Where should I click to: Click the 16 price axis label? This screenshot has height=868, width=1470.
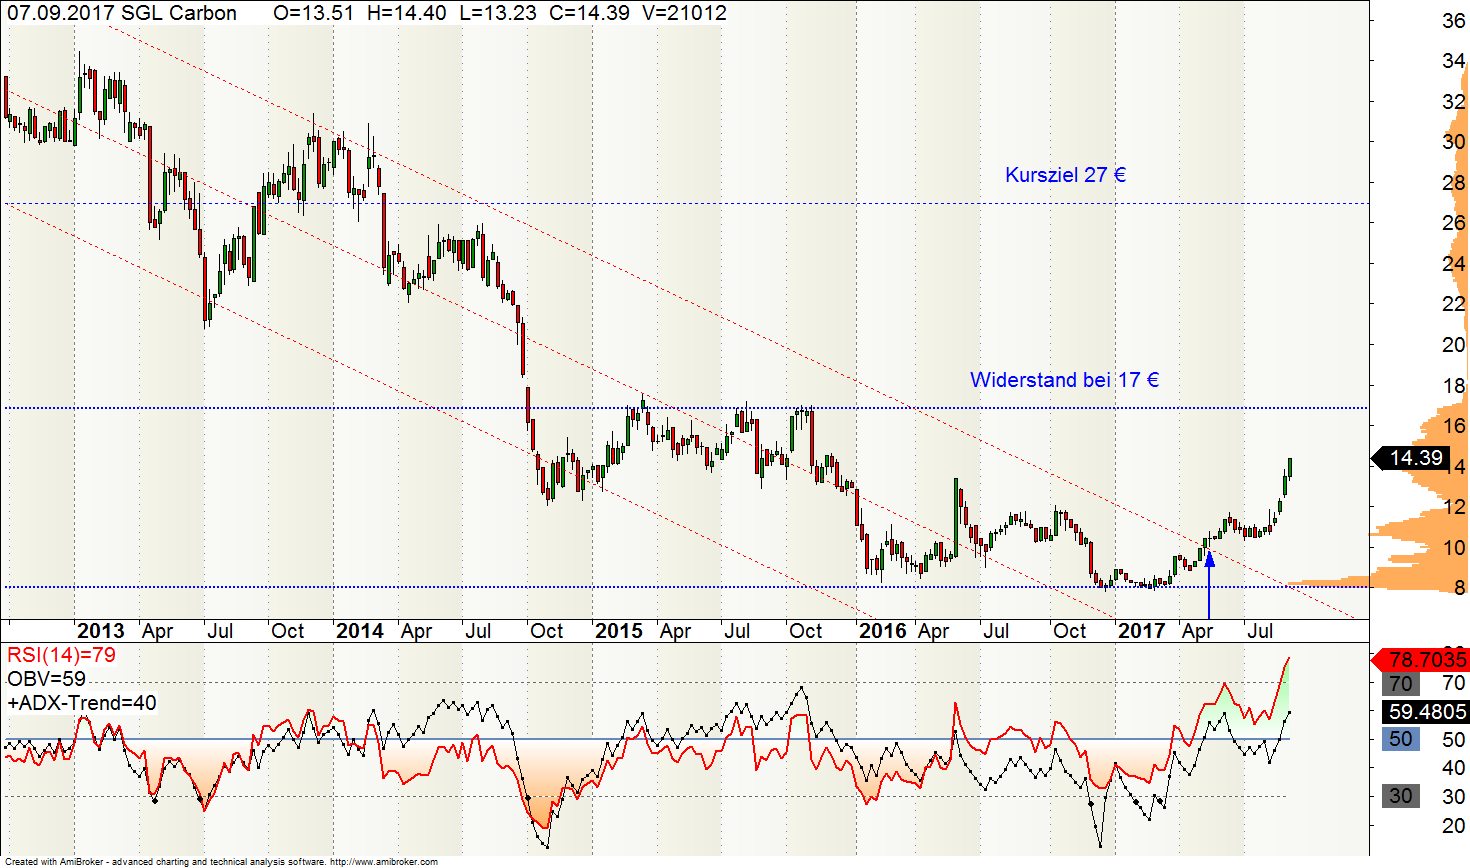pyautogui.click(x=1454, y=426)
